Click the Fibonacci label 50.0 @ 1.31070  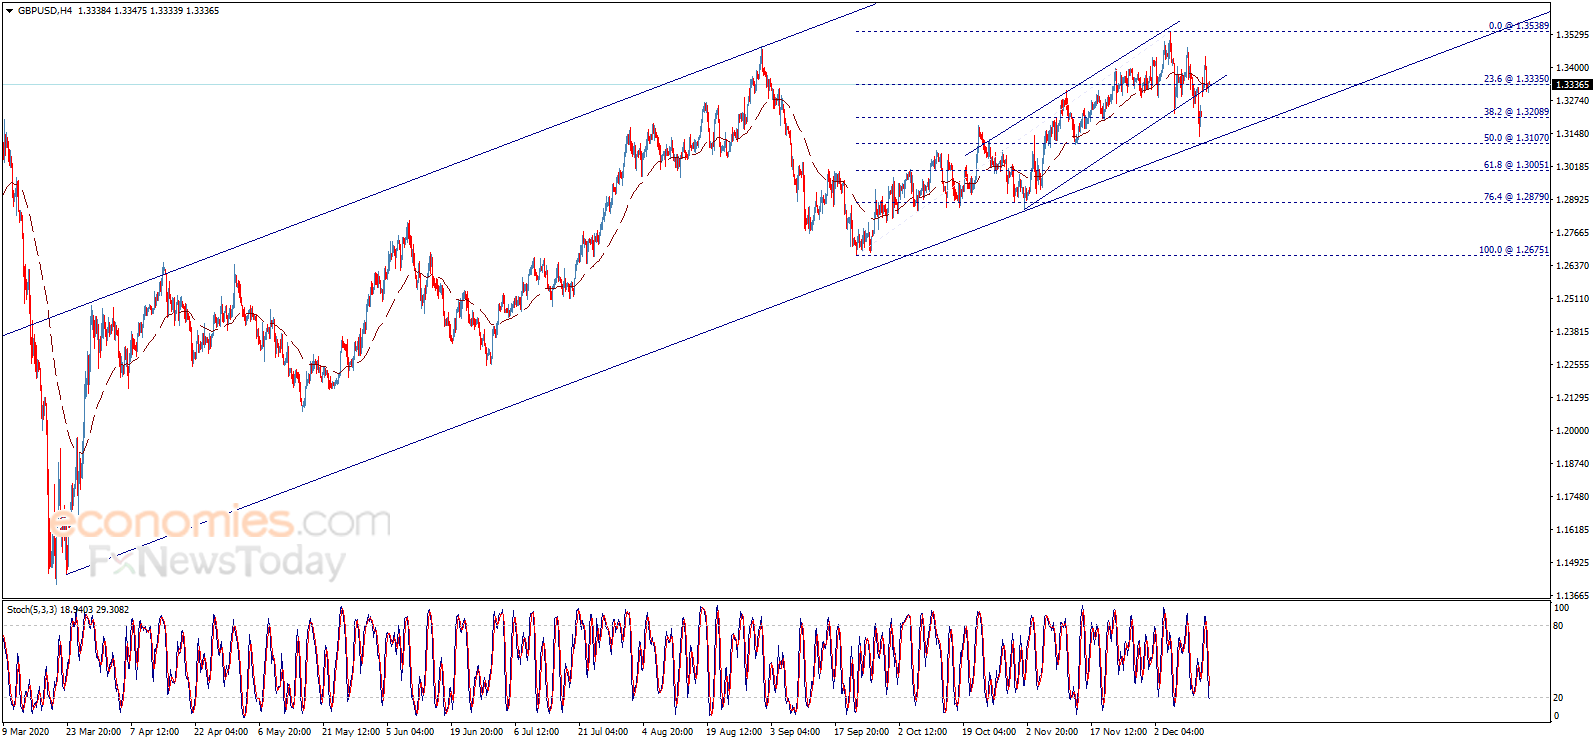click(1516, 138)
